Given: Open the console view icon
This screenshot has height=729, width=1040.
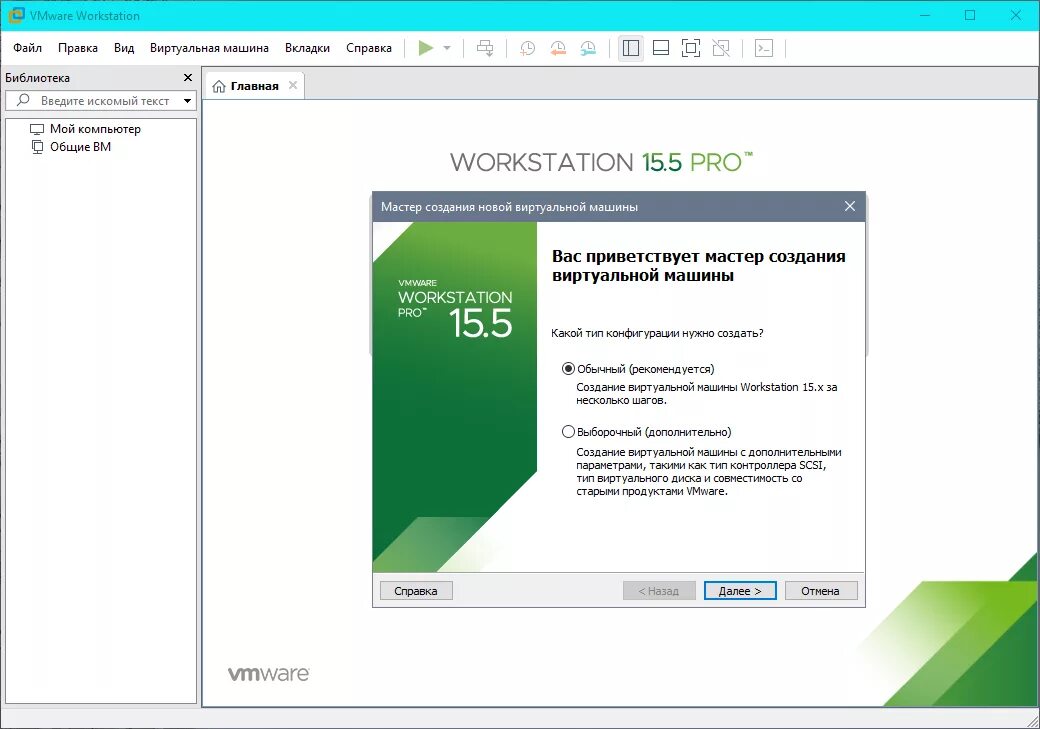Looking at the screenshot, I should point(764,48).
